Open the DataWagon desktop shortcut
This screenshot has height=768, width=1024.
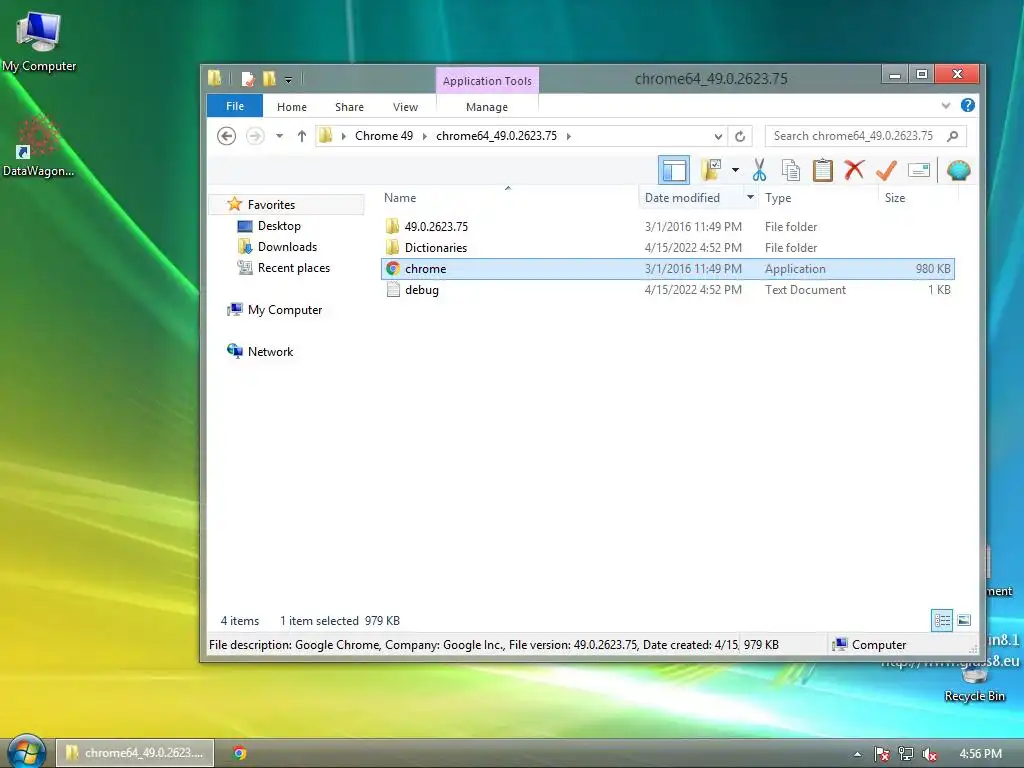[x=38, y=147]
